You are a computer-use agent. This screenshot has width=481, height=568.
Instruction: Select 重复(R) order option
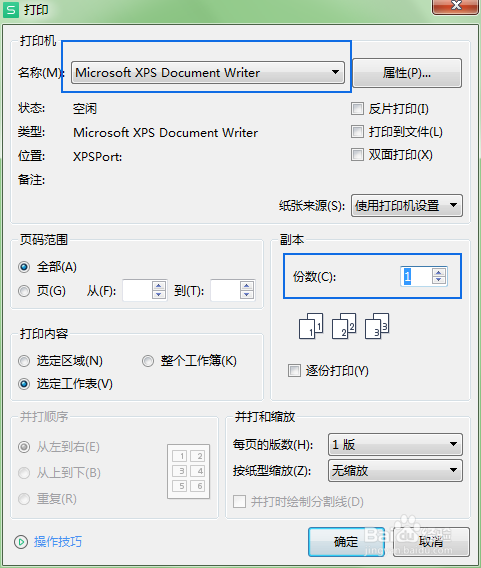(x=24, y=499)
